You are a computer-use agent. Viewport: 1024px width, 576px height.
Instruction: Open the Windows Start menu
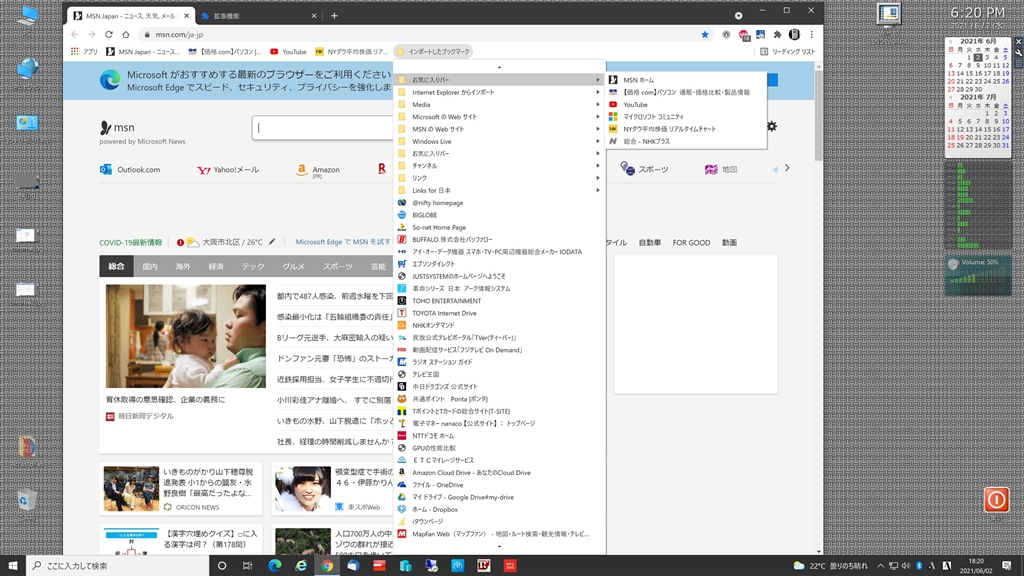(x=12, y=566)
